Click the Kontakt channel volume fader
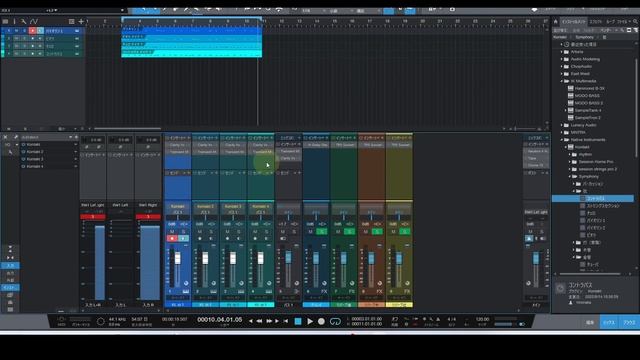 coord(178,258)
